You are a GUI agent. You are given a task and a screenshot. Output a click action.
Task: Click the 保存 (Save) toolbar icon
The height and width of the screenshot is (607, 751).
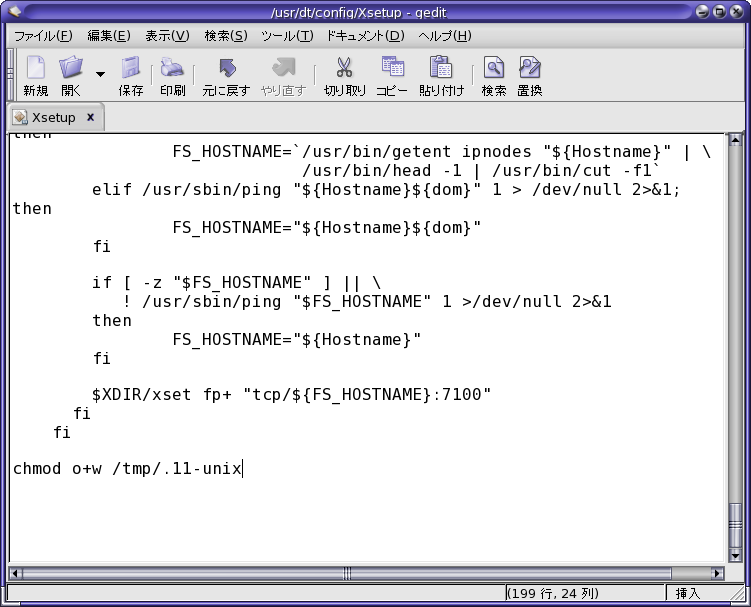130,68
